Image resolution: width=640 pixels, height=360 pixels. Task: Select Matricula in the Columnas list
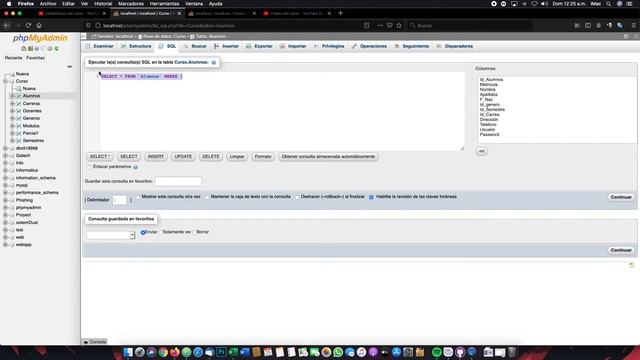point(489,84)
